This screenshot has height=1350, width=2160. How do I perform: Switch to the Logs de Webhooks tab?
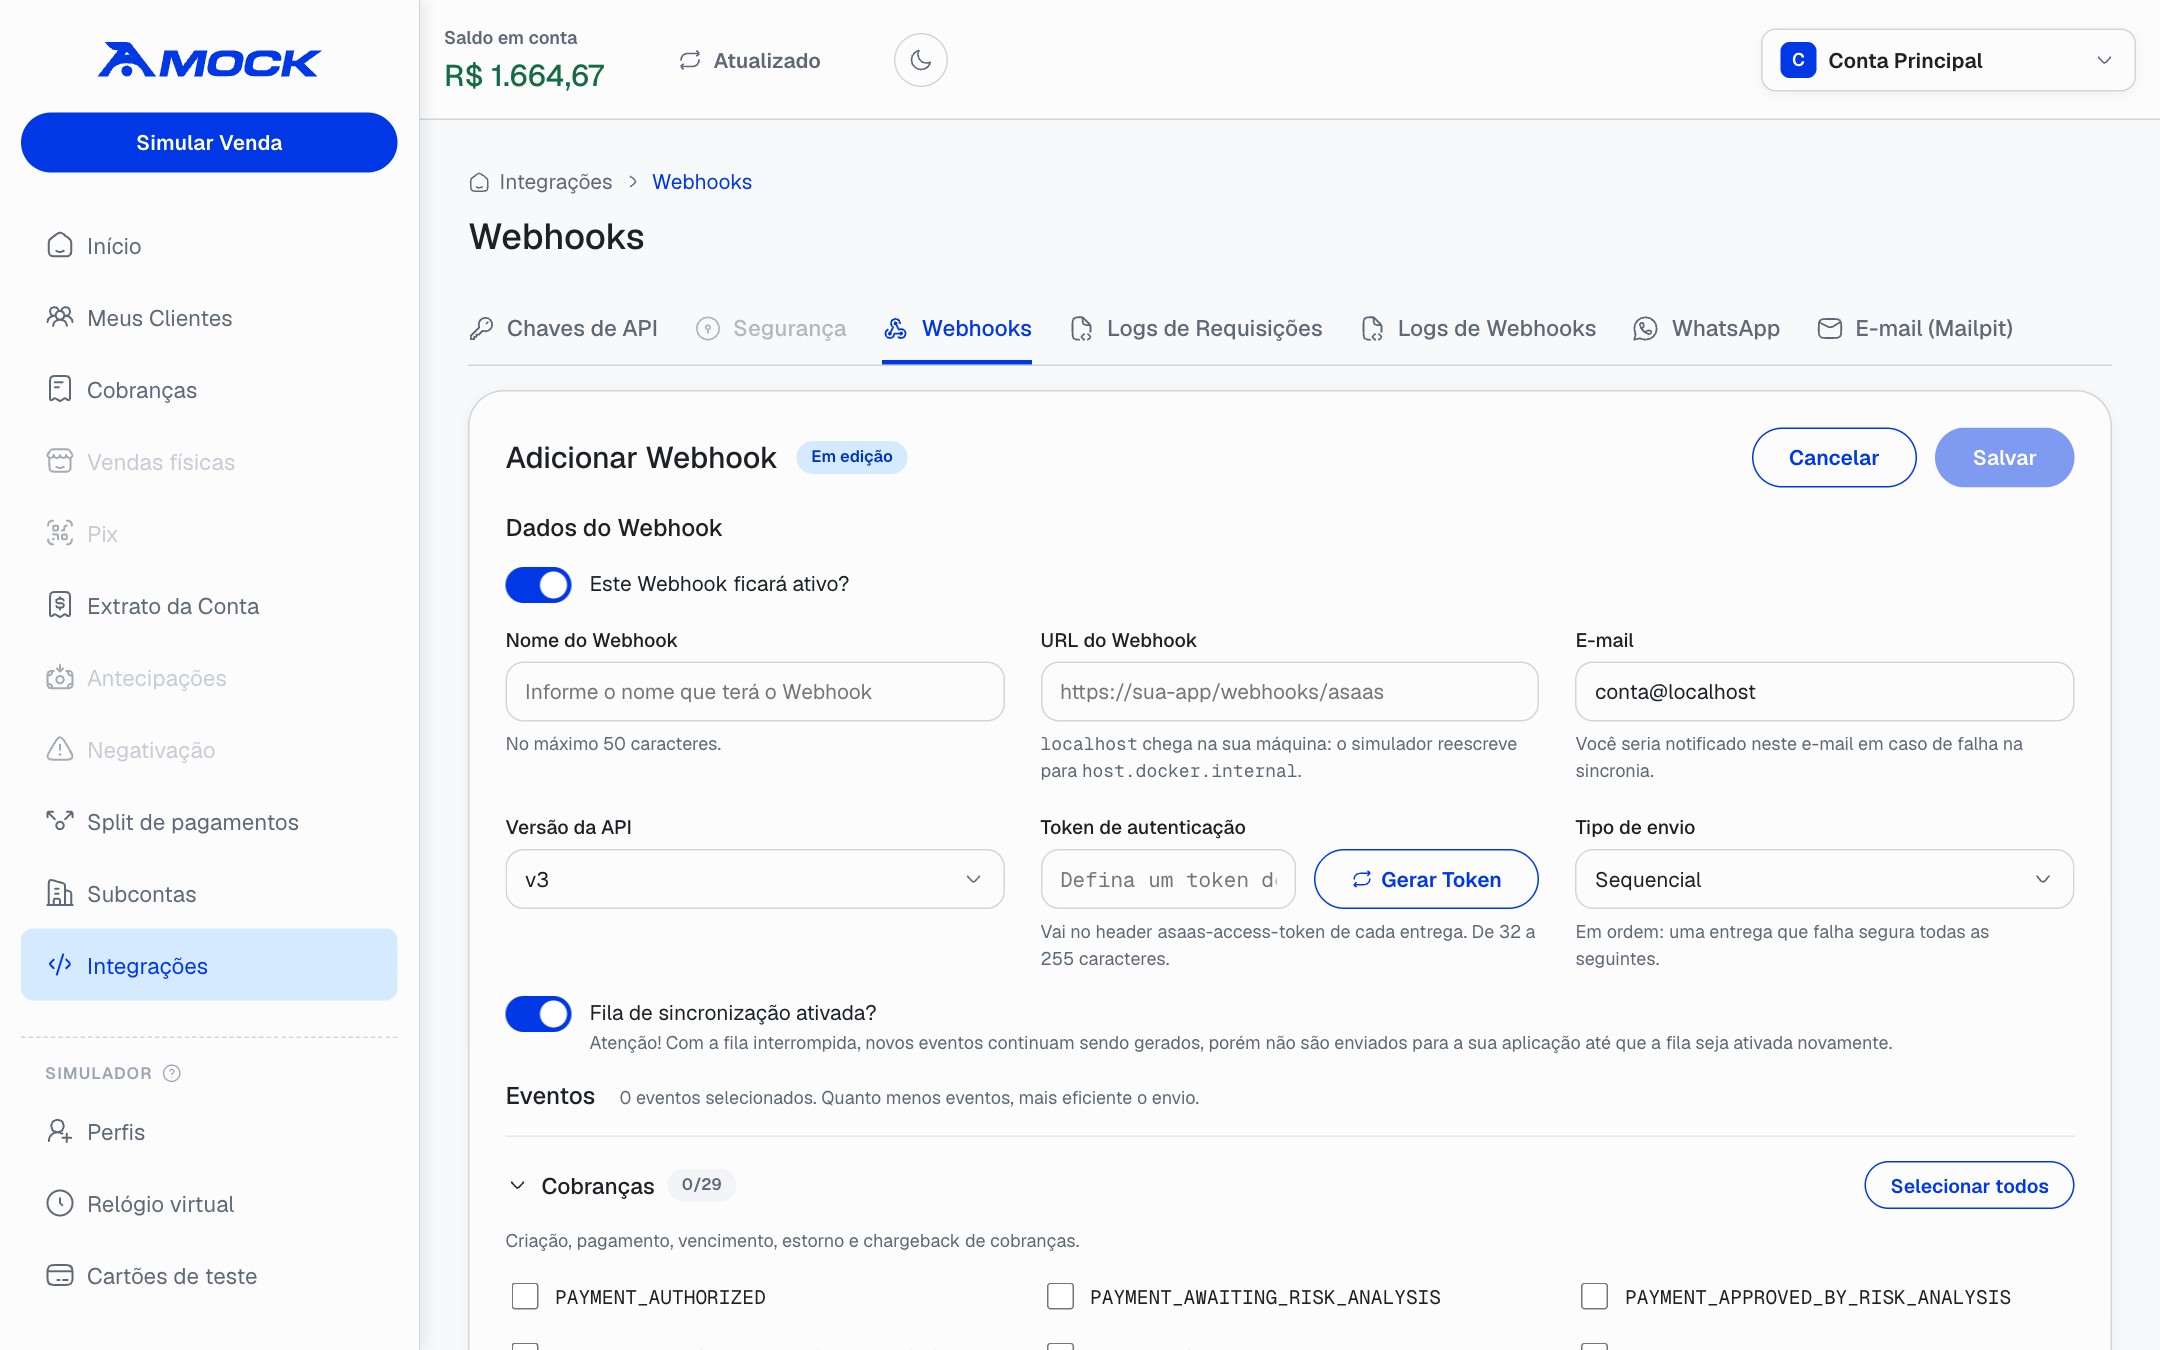(x=1478, y=328)
